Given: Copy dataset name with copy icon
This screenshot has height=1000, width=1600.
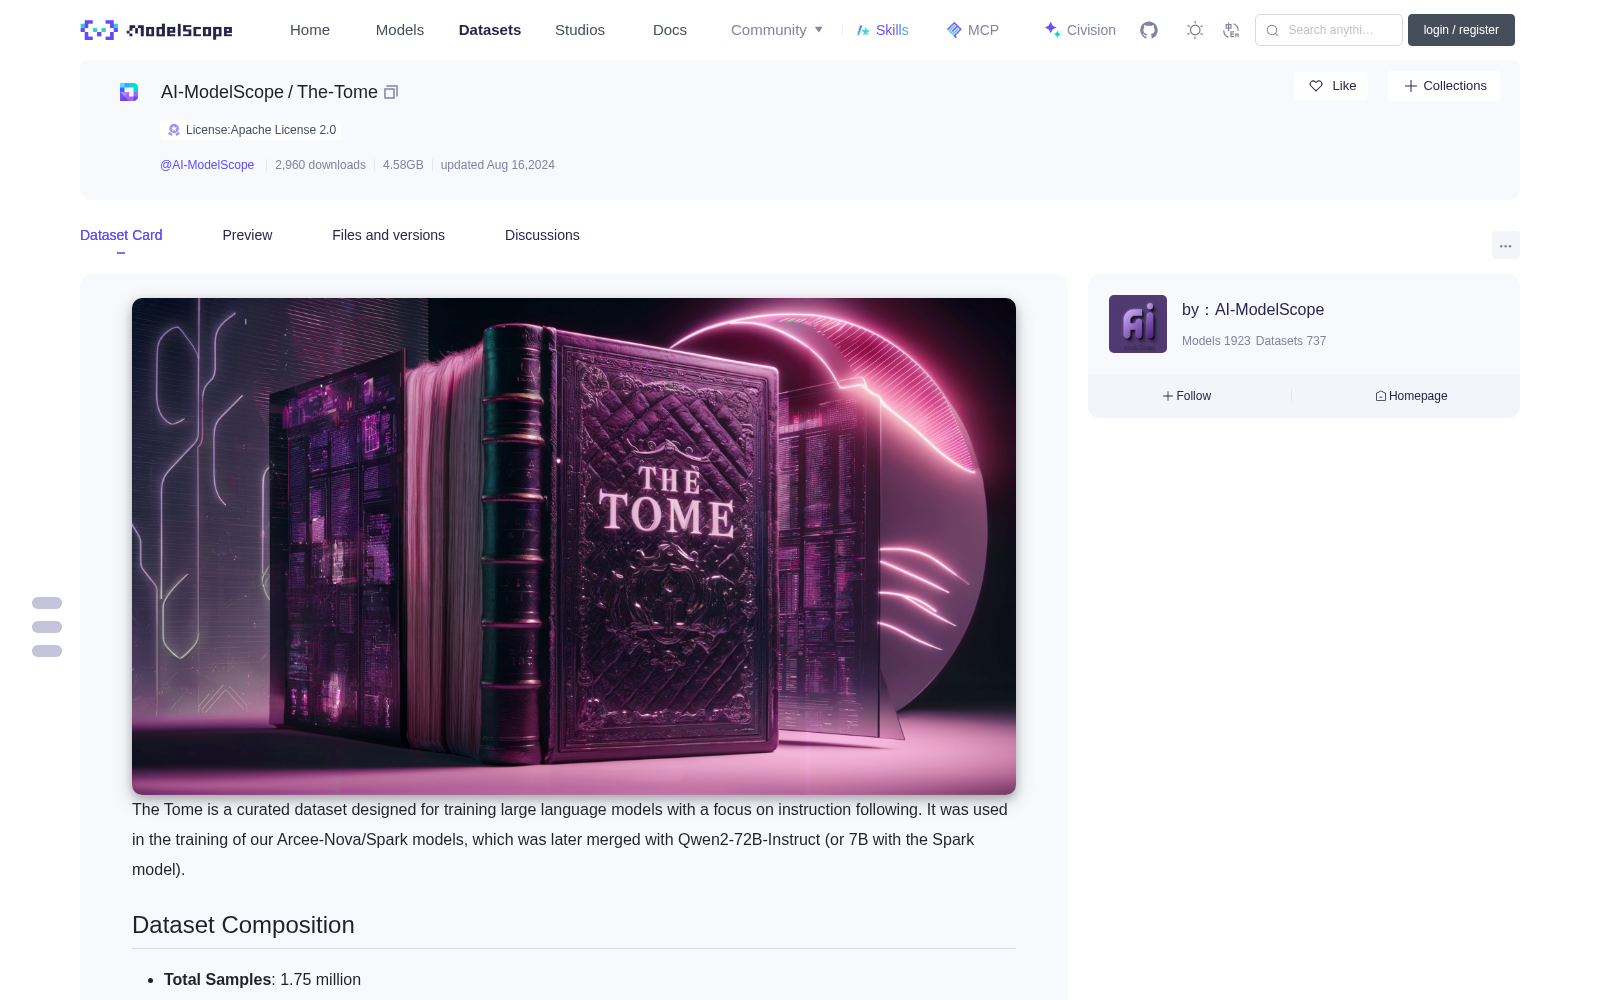Looking at the screenshot, I should [391, 92].
